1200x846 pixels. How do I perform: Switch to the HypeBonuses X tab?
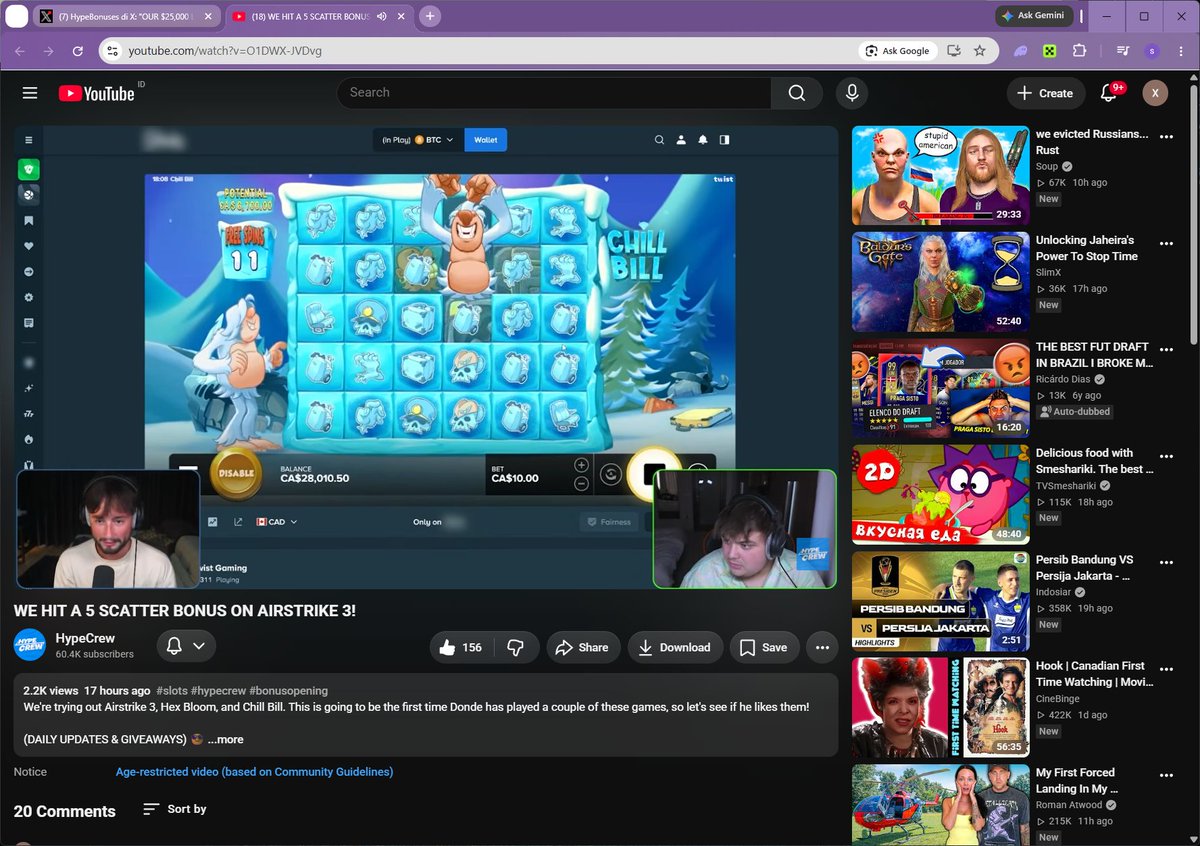[x=125, y=16]
